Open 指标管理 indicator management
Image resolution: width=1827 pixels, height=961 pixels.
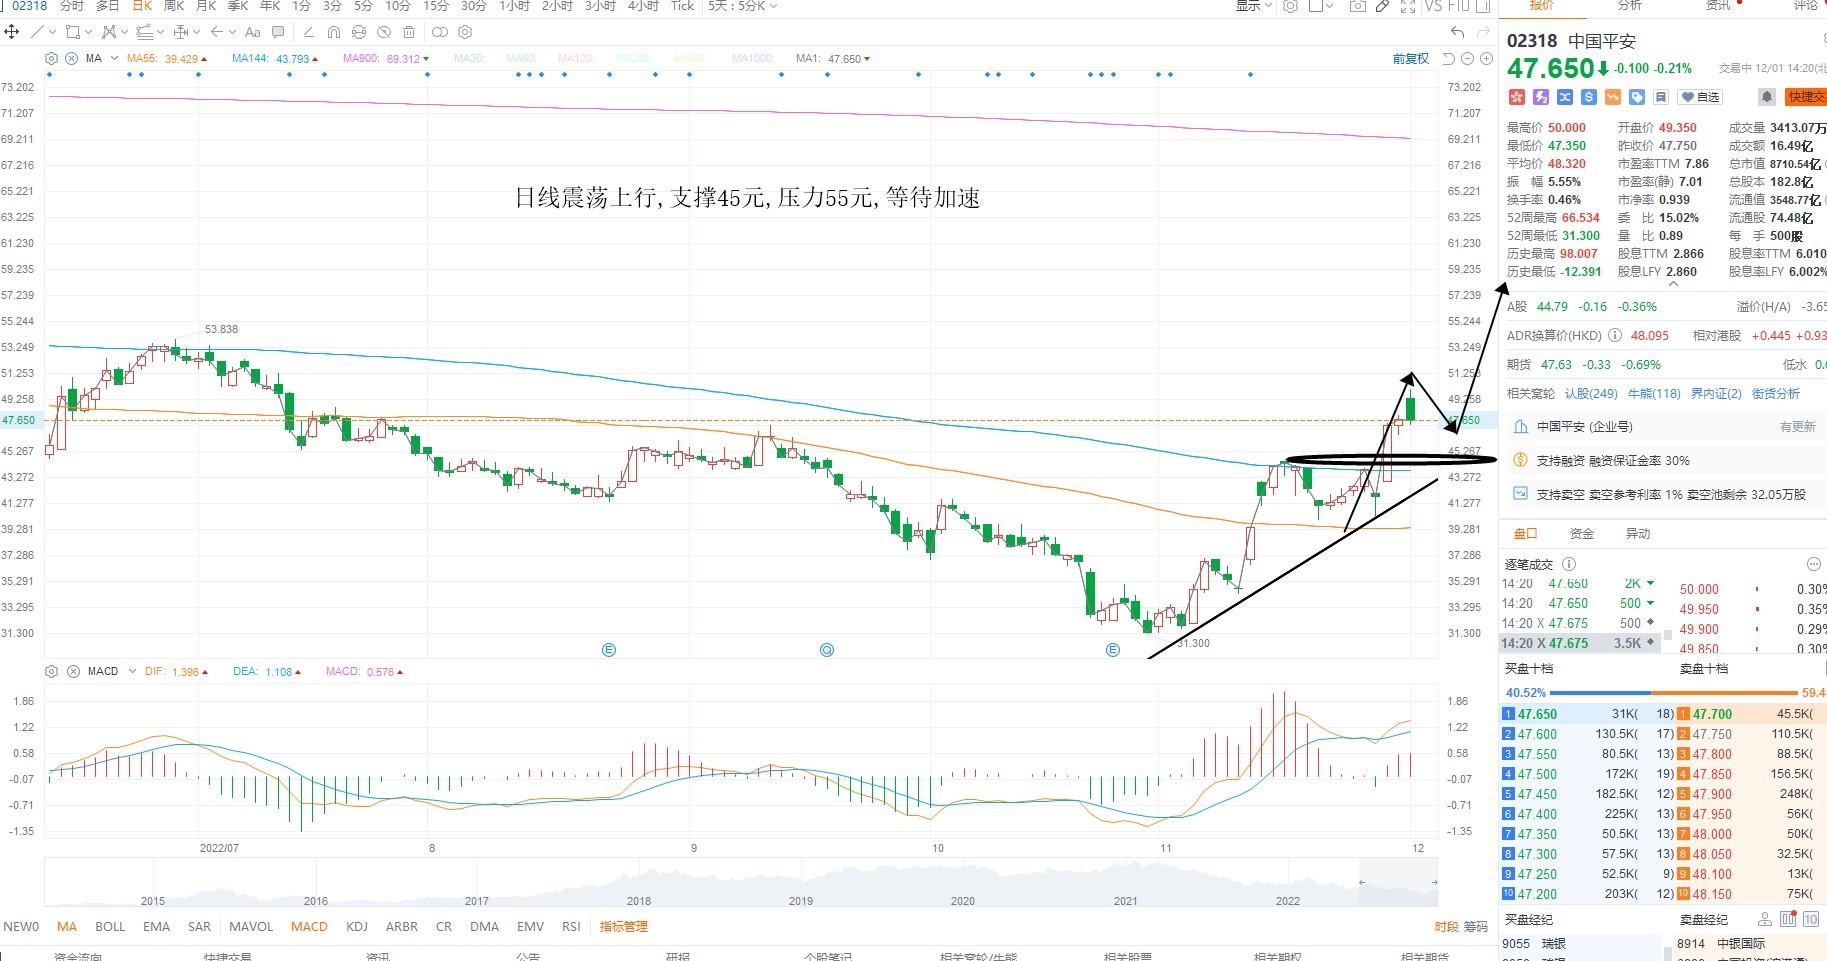click(x=624, y=927)
